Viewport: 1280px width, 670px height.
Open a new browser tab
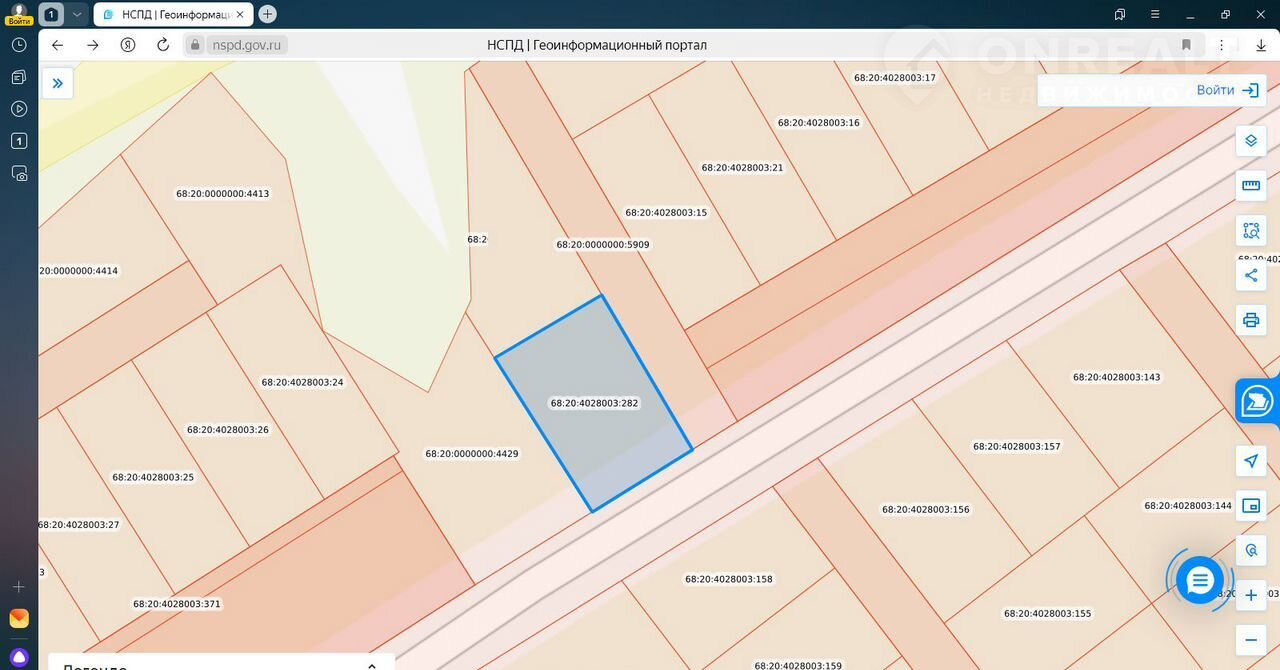point(267,14)
